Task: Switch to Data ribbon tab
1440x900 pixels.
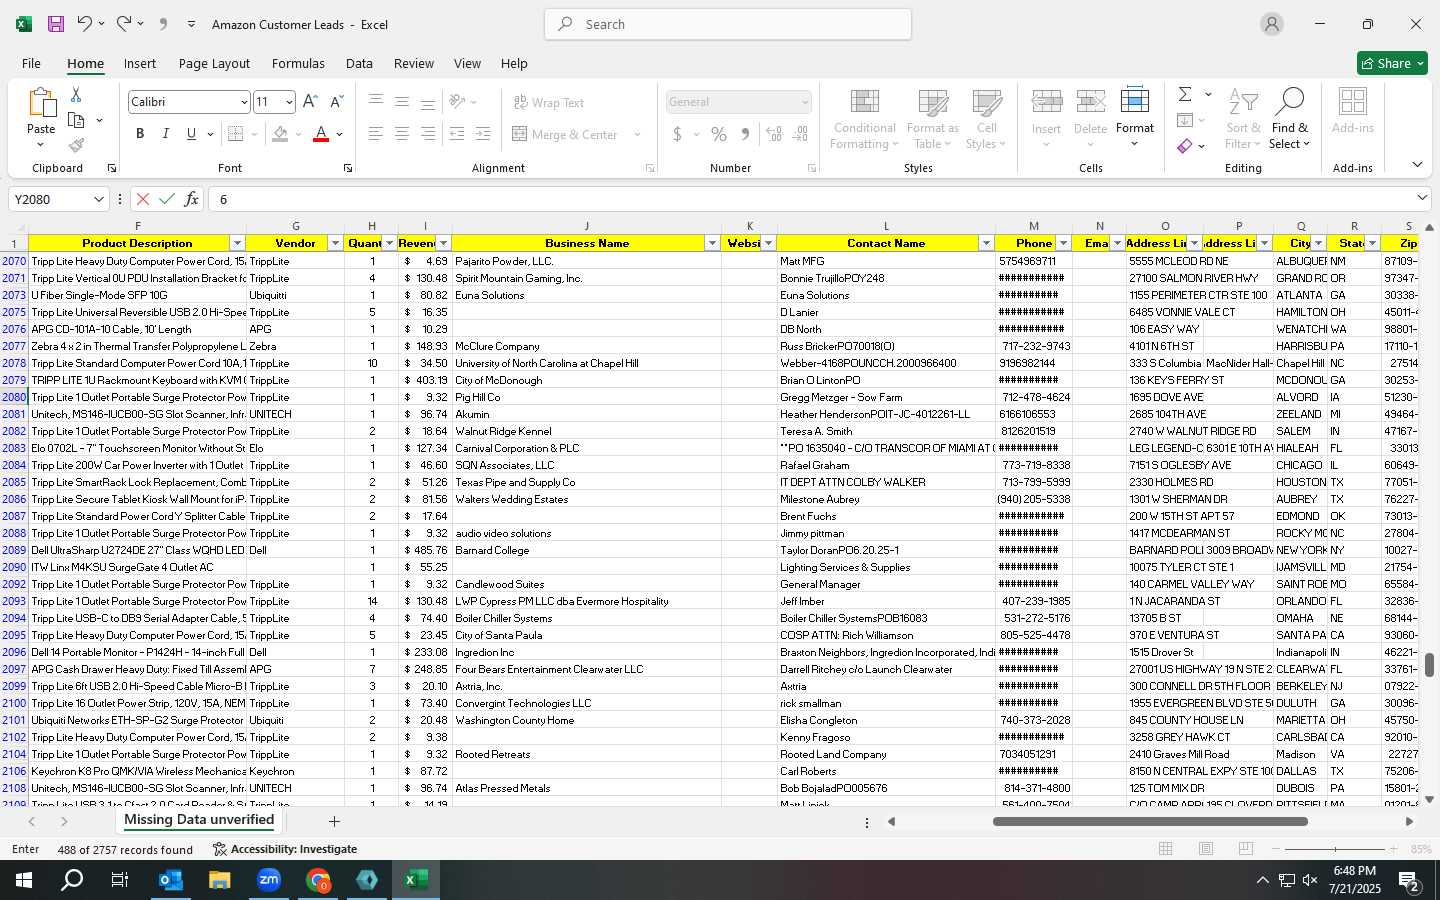Action: click(359, 63)
